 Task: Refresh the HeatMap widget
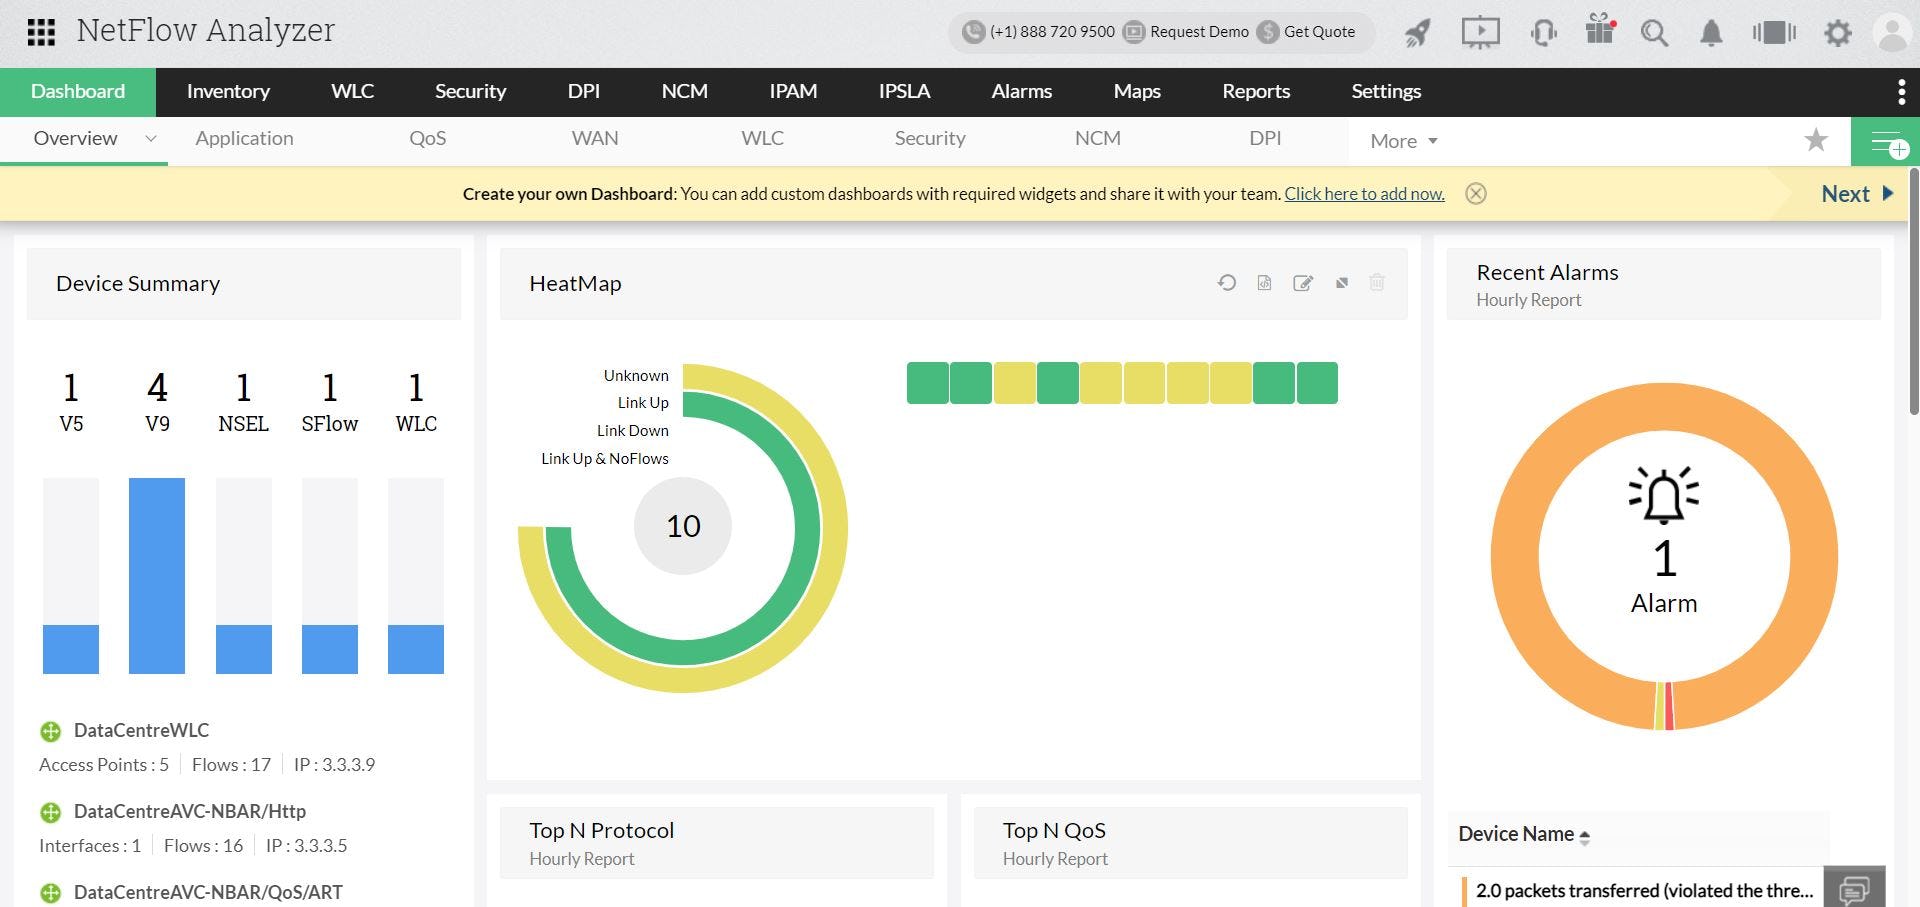point(1228,283)
